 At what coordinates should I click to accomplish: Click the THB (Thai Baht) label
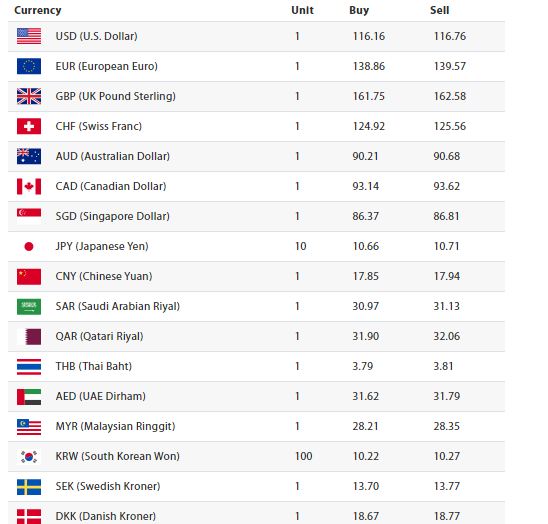94,366
